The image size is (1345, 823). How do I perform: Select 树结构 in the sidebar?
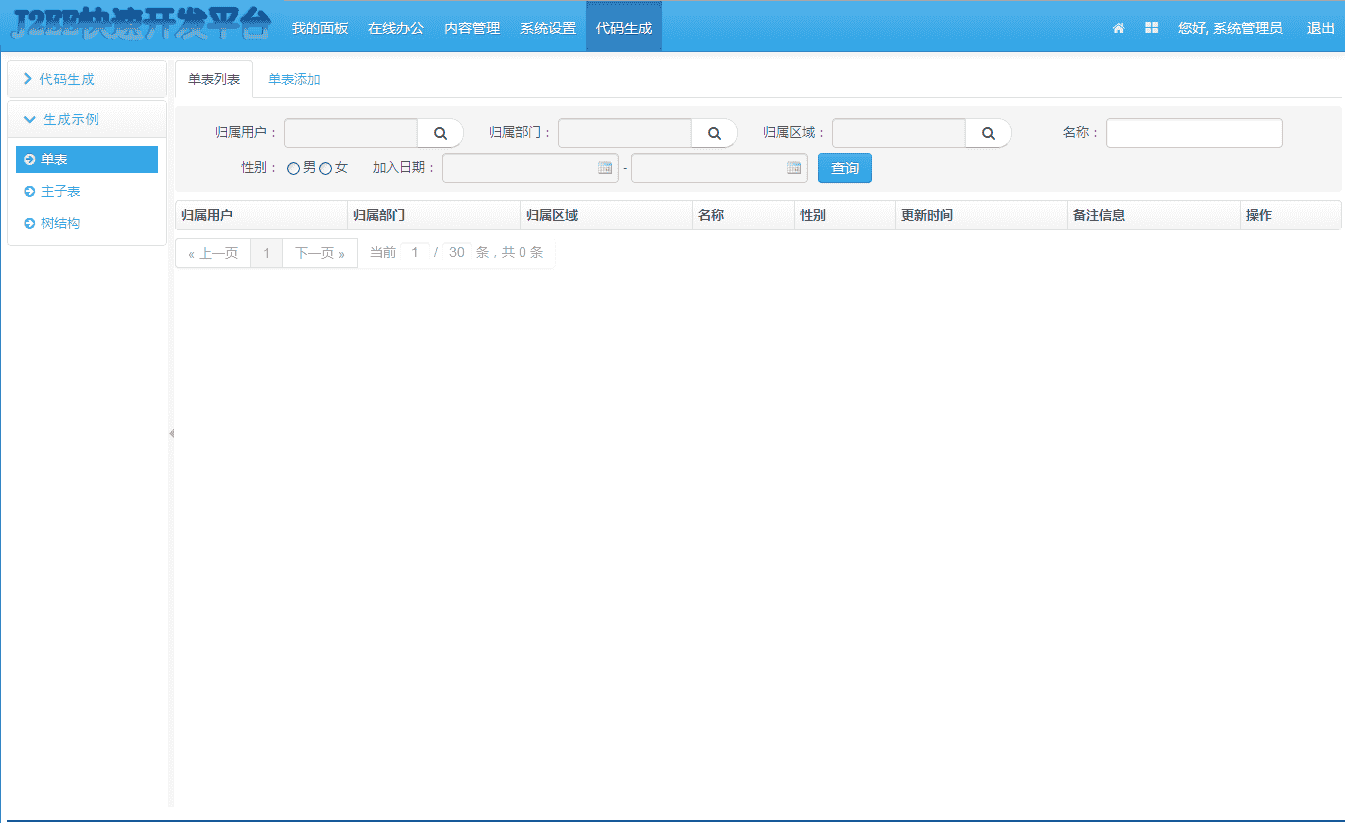pos(87,223)
